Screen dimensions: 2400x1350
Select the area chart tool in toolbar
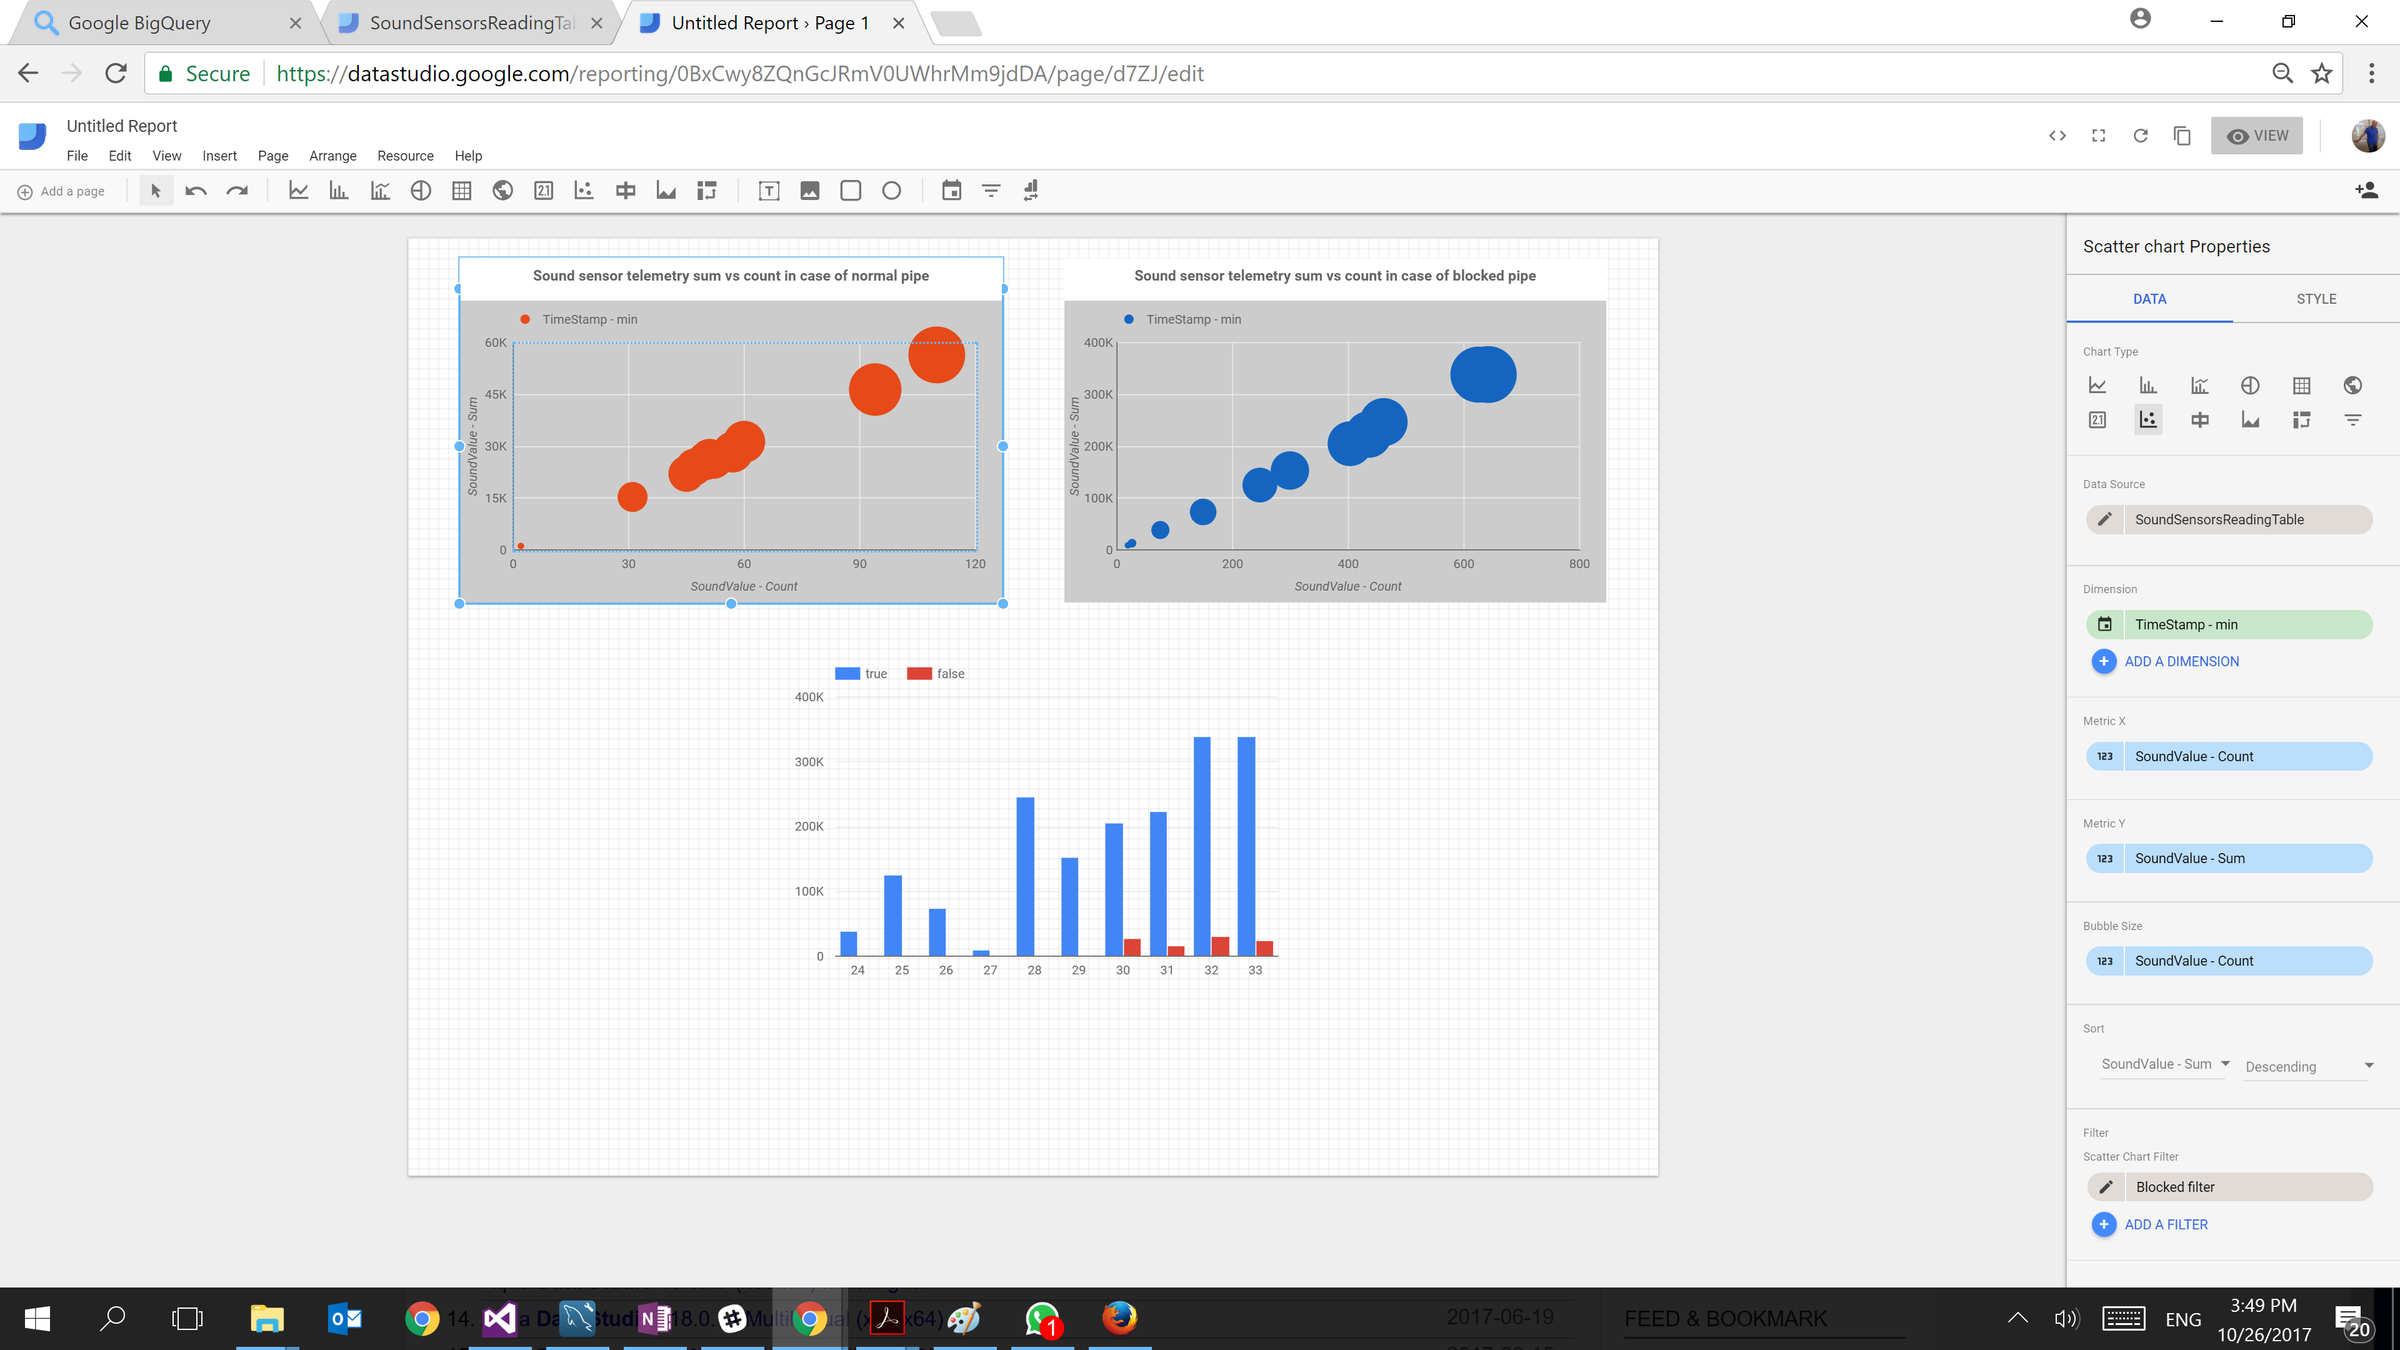pos(666,191)
